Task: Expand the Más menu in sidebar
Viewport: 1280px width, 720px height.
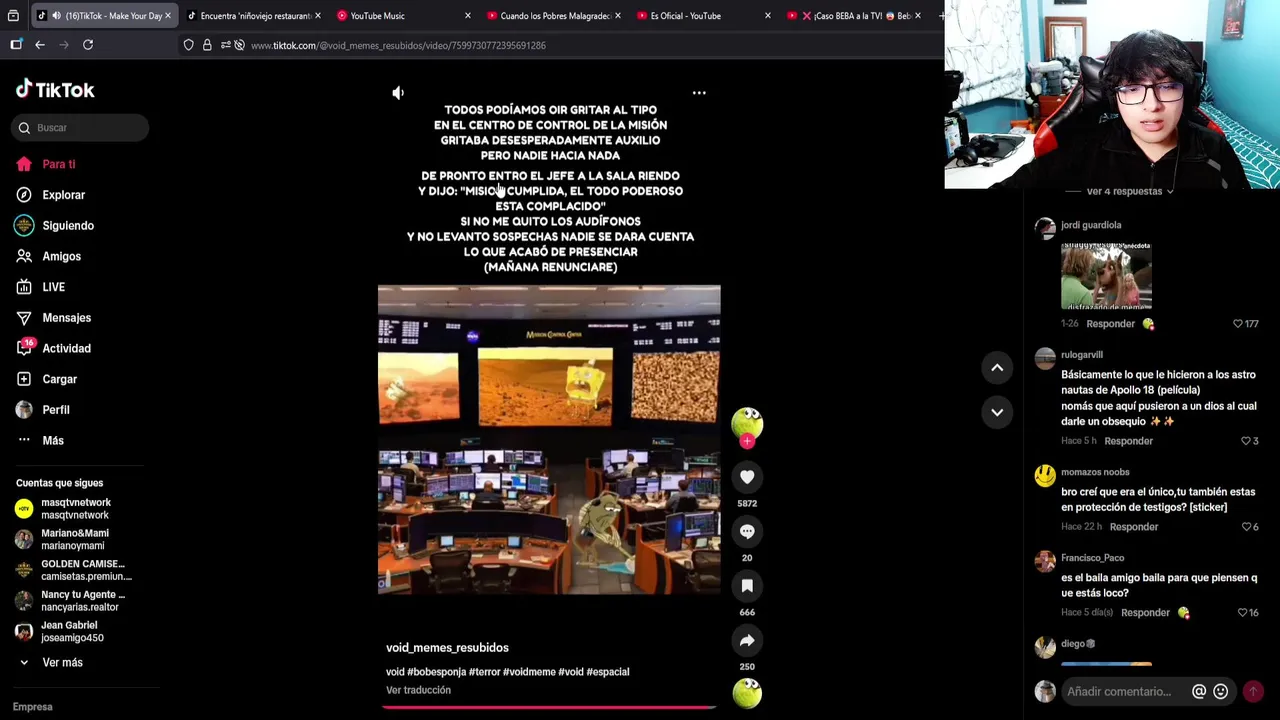Action: pyautogui.click(x=52, y=441)
